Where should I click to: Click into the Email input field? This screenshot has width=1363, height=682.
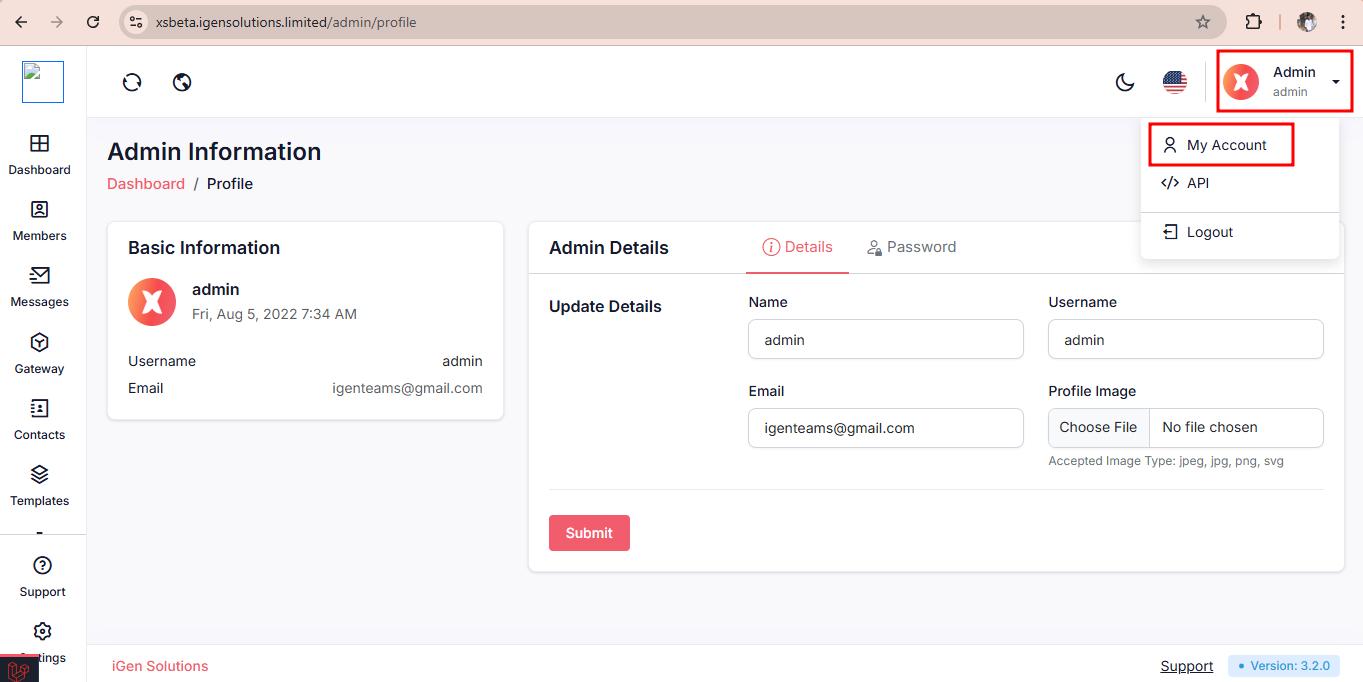(x=885, y=428)
